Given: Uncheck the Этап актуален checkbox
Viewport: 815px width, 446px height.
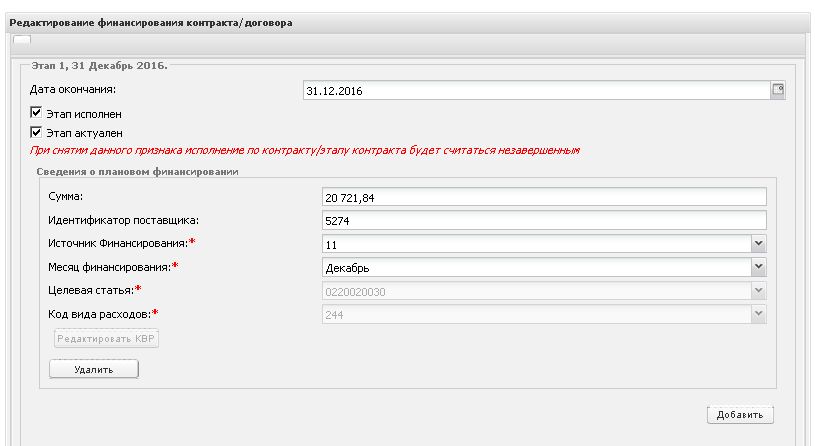Looking at the screenshot, I should [37, 131].
